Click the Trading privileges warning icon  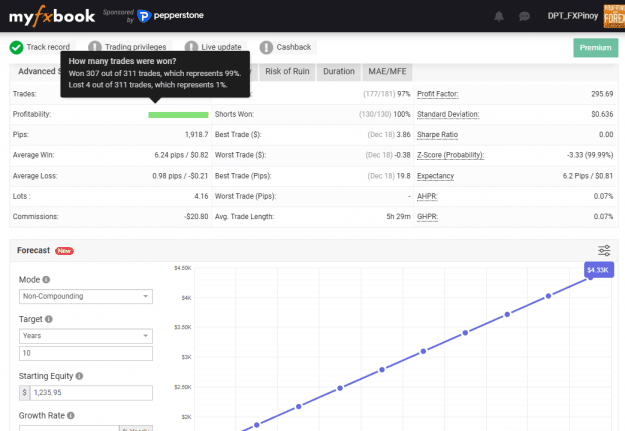pos(94,47)
